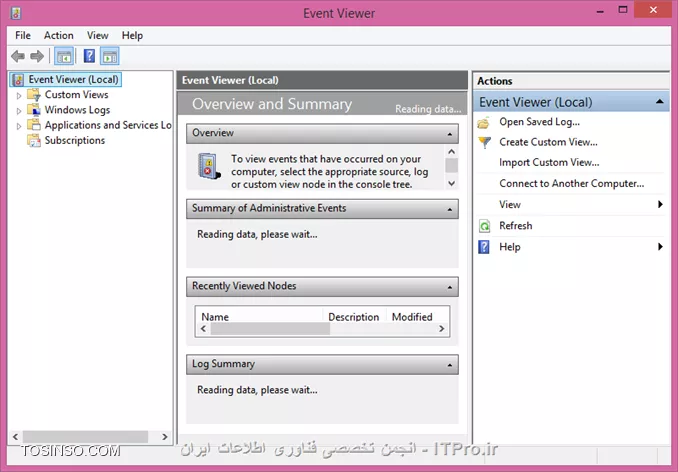This screenshot has width=678, height=472.
Task: Click the Windows Logs folder icon
Action: tap(34, 110)
